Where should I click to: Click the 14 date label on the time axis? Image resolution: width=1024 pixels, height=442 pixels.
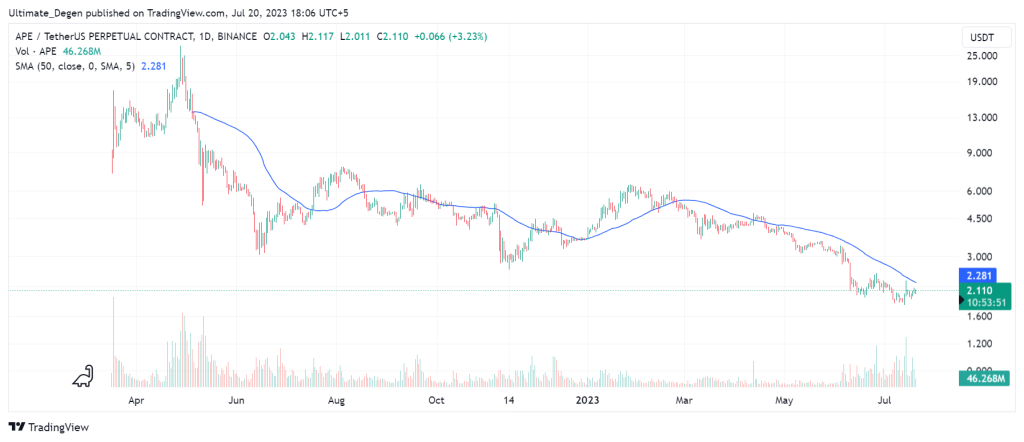click(509, 400)
